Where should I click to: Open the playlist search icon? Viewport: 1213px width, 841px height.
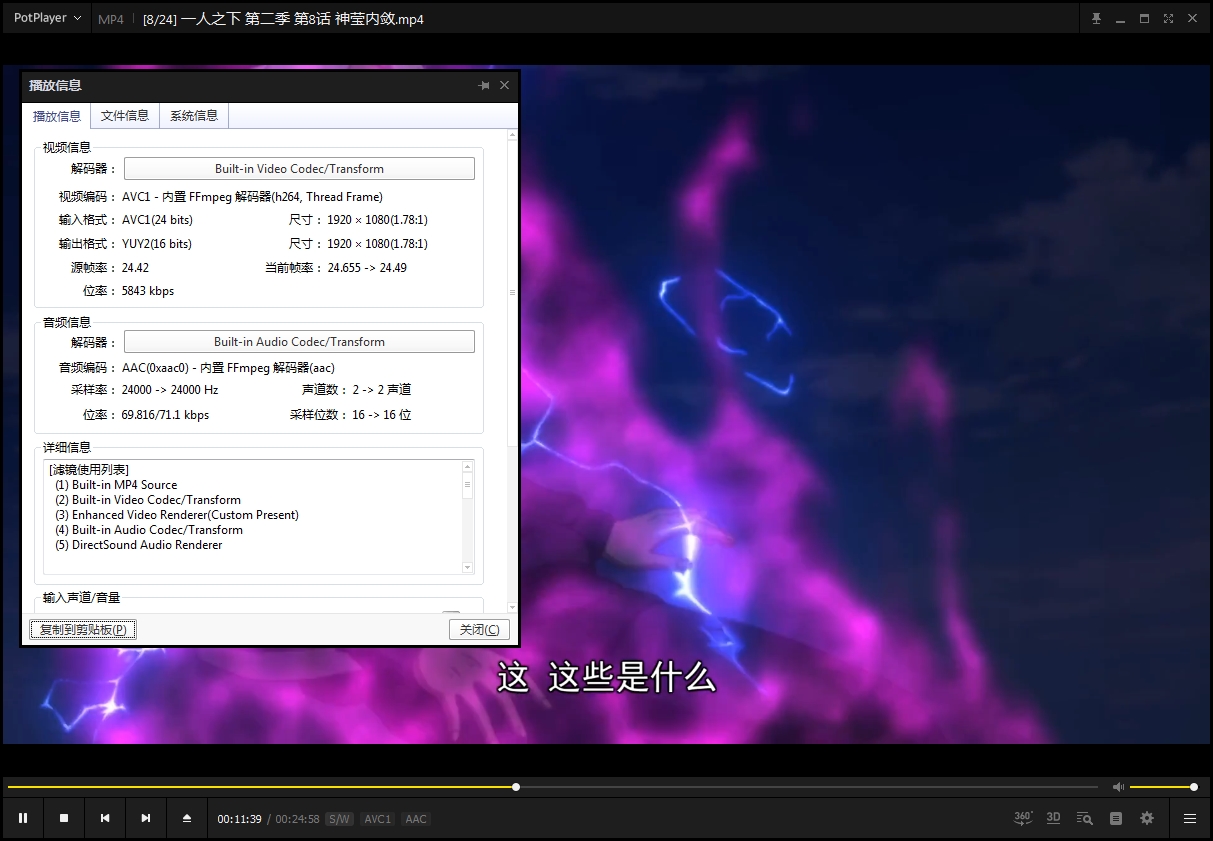coord(1084,818)
